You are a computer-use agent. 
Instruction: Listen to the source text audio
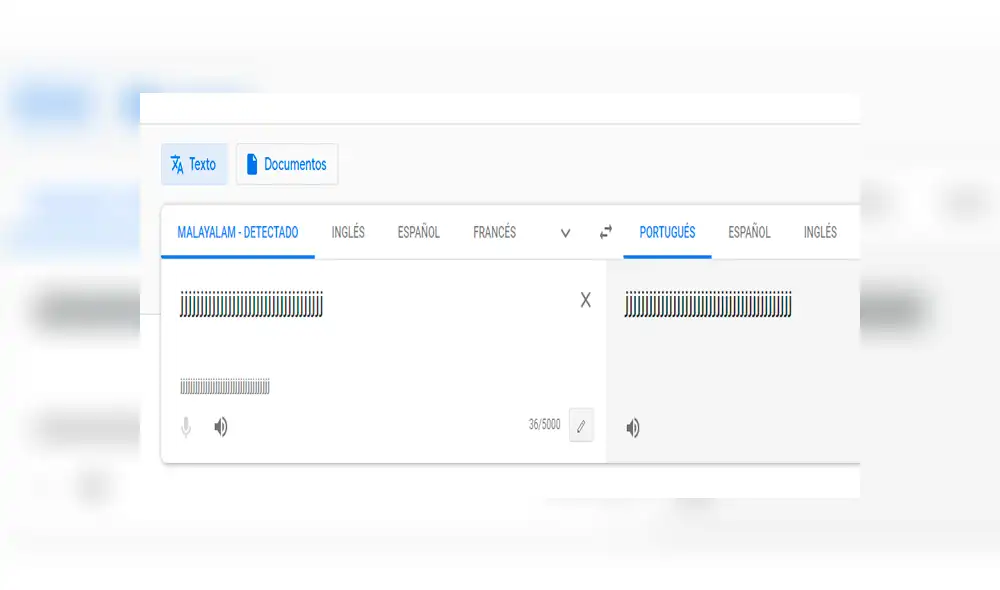(221, 428)
